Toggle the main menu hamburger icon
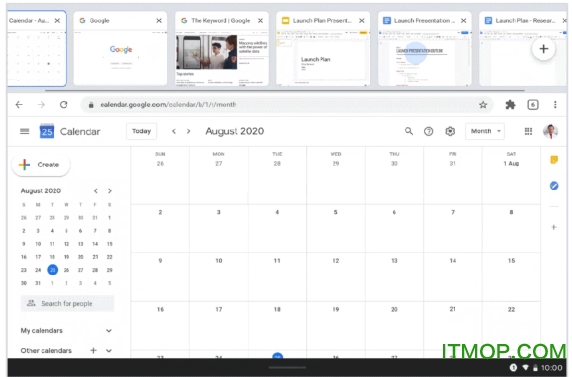Image resolution: width=572 pixels, height=377 pixels. point(24,131)
